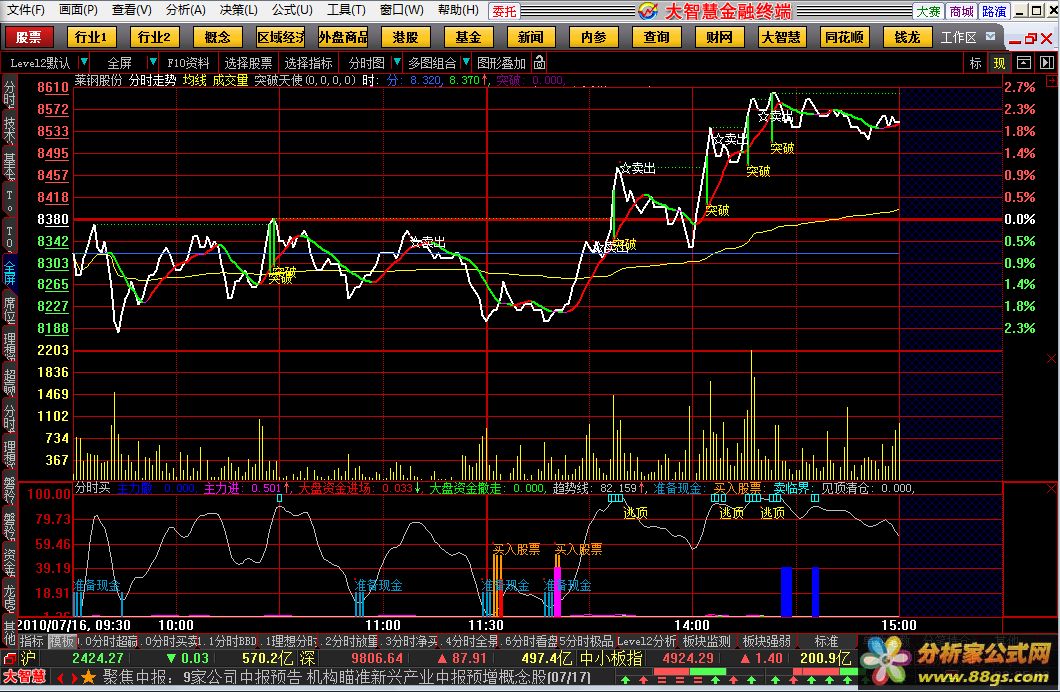This screenshot has width=1060, height=692.
Task: Open the dropdown arrow after 多图组合
Action: pyautogui.click(x=466, y=62)
